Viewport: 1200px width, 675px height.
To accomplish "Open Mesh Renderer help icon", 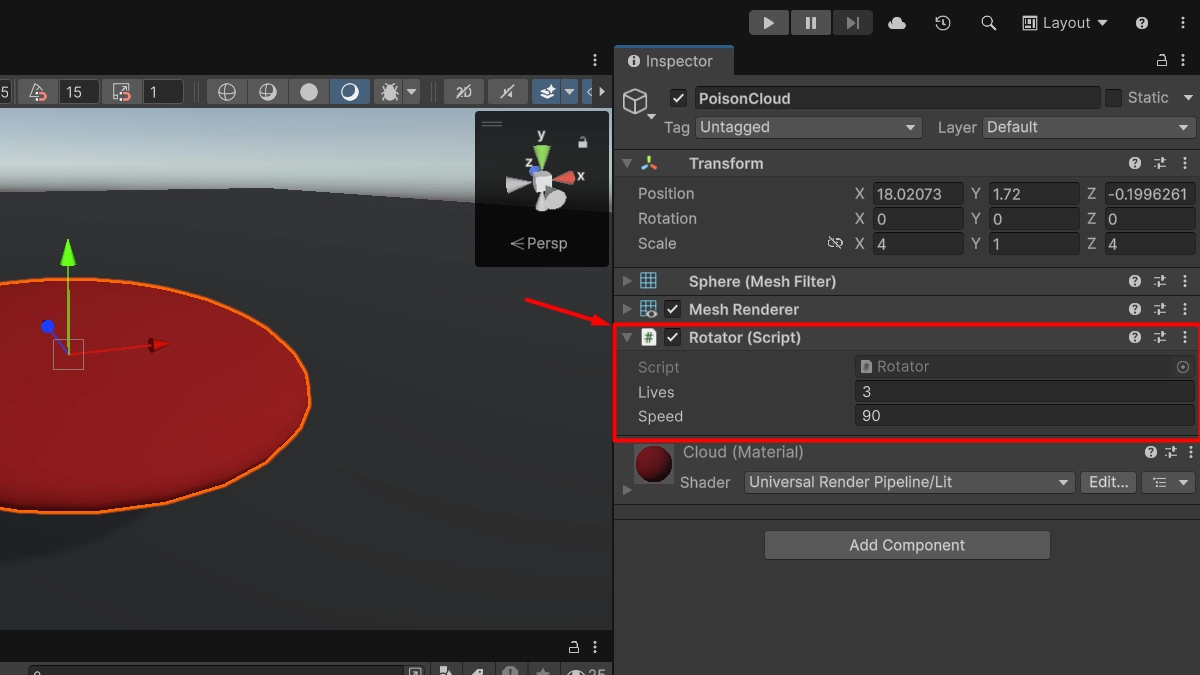I will (x=1135, y=309).
